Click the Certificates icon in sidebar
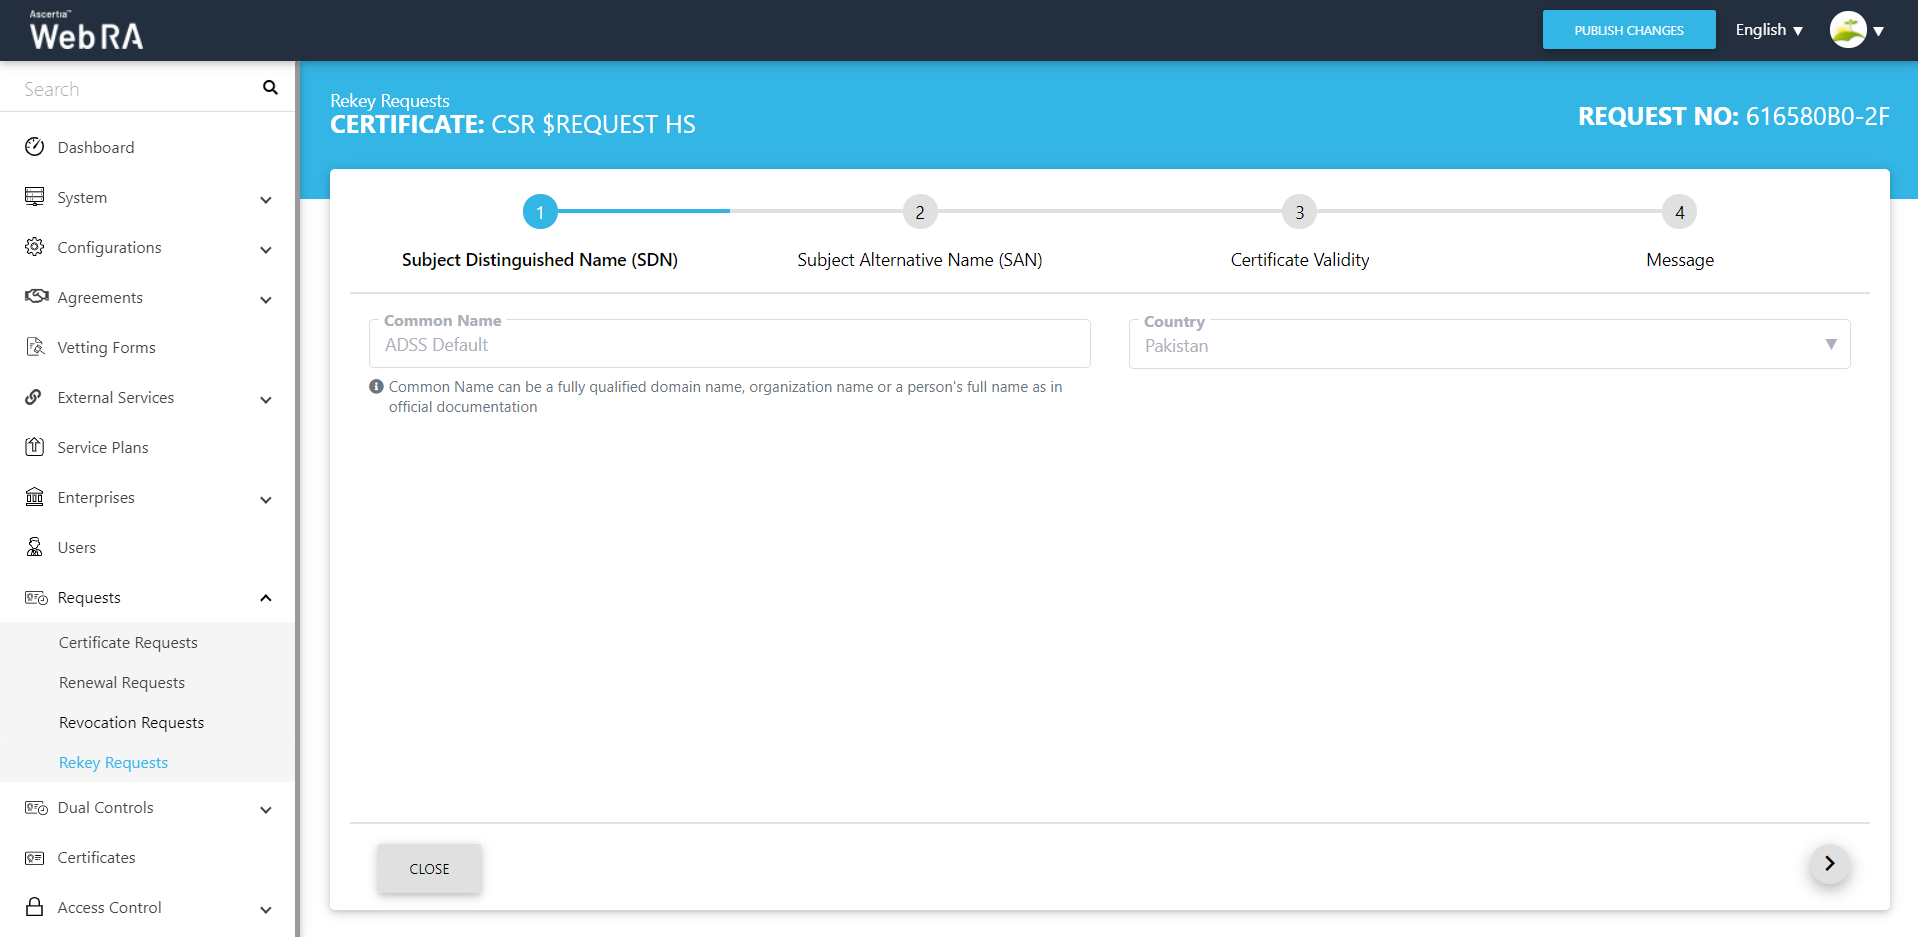 [x=35, y=858]
